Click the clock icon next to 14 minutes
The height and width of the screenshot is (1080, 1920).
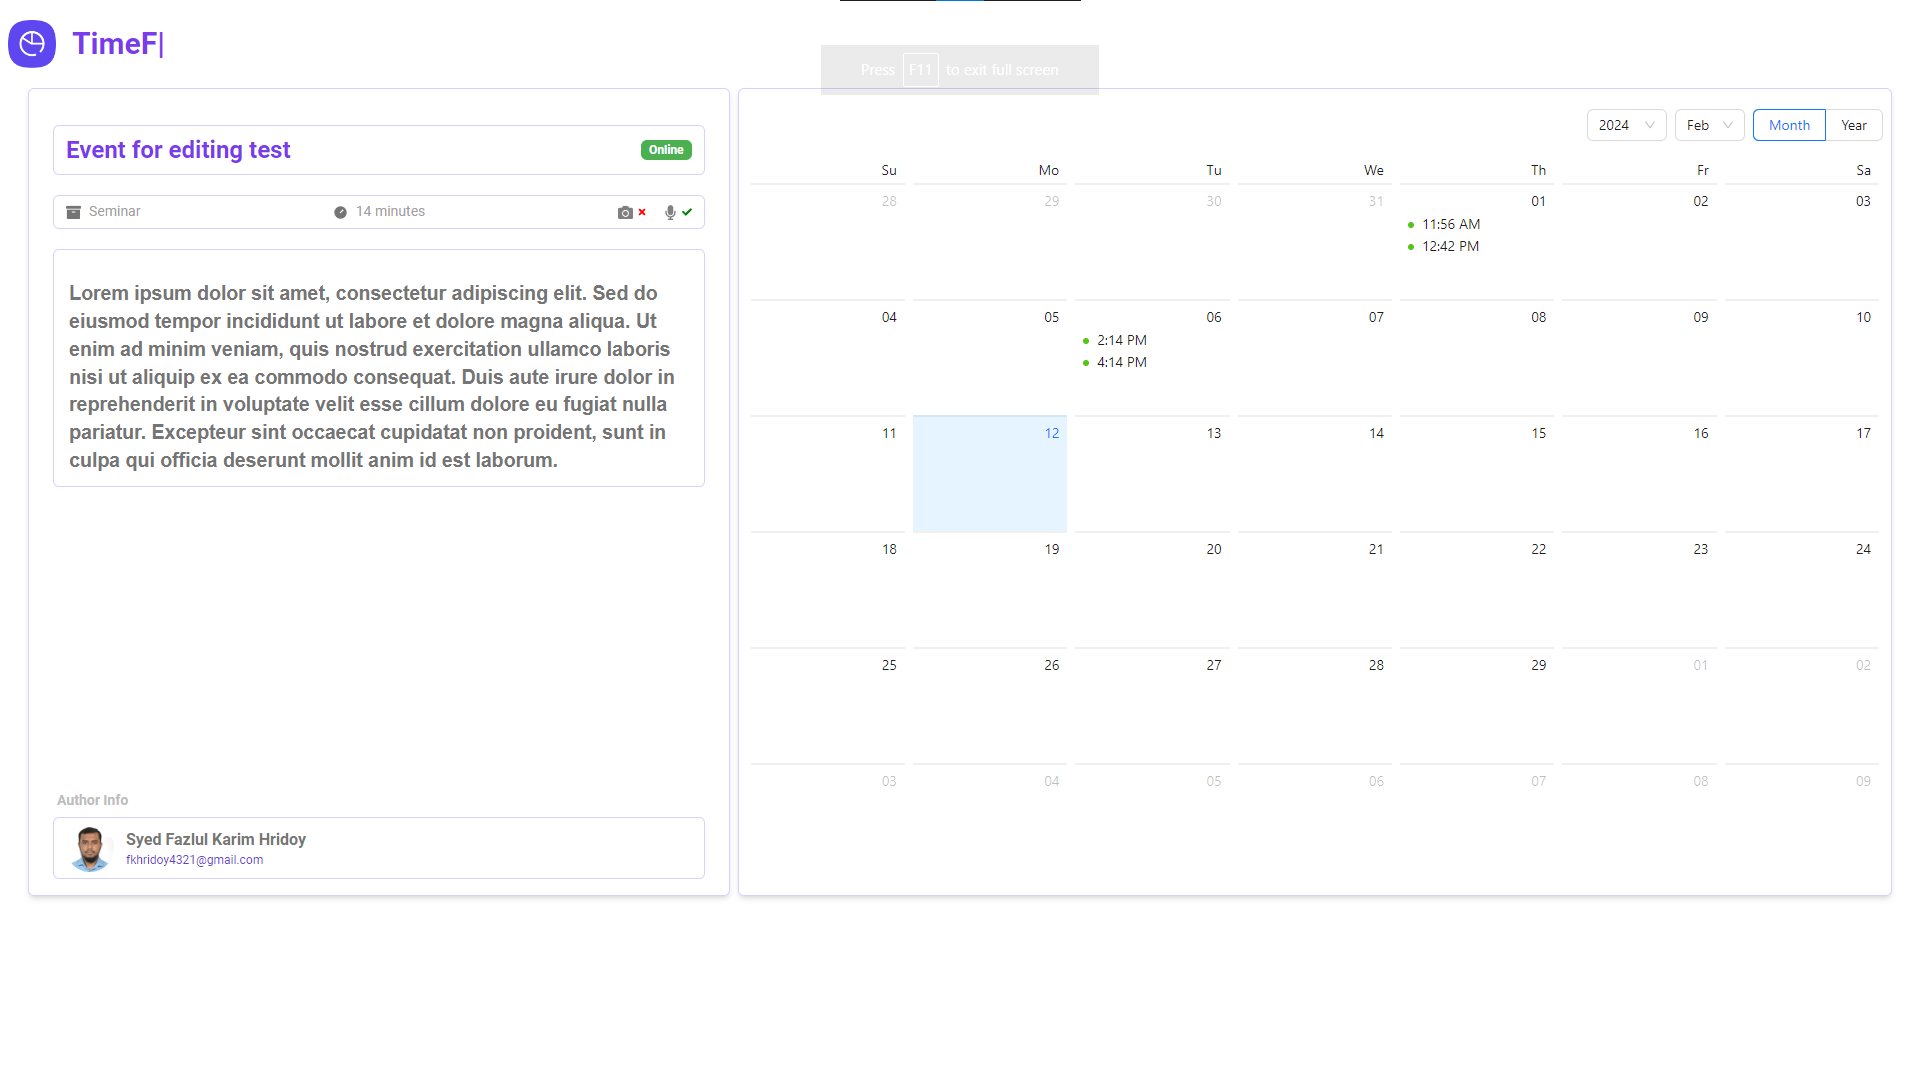[x=340, y=211]
